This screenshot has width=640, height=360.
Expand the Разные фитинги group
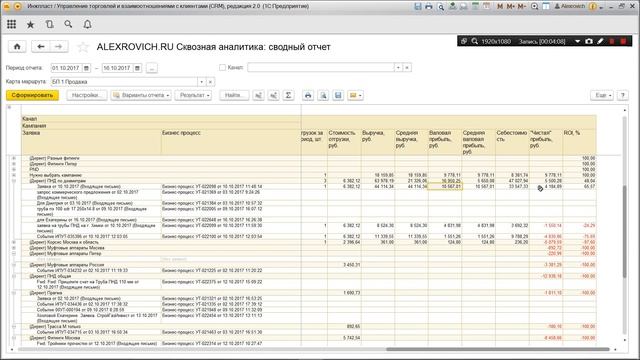[13, 158]
